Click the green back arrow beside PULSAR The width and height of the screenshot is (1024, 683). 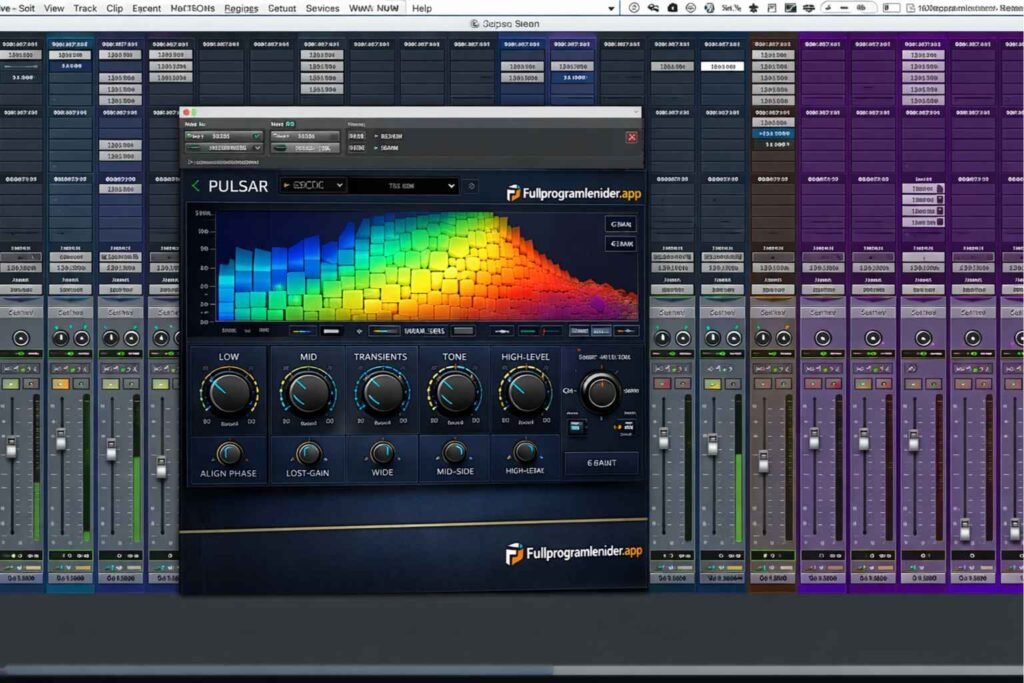[x=196, y=186]
